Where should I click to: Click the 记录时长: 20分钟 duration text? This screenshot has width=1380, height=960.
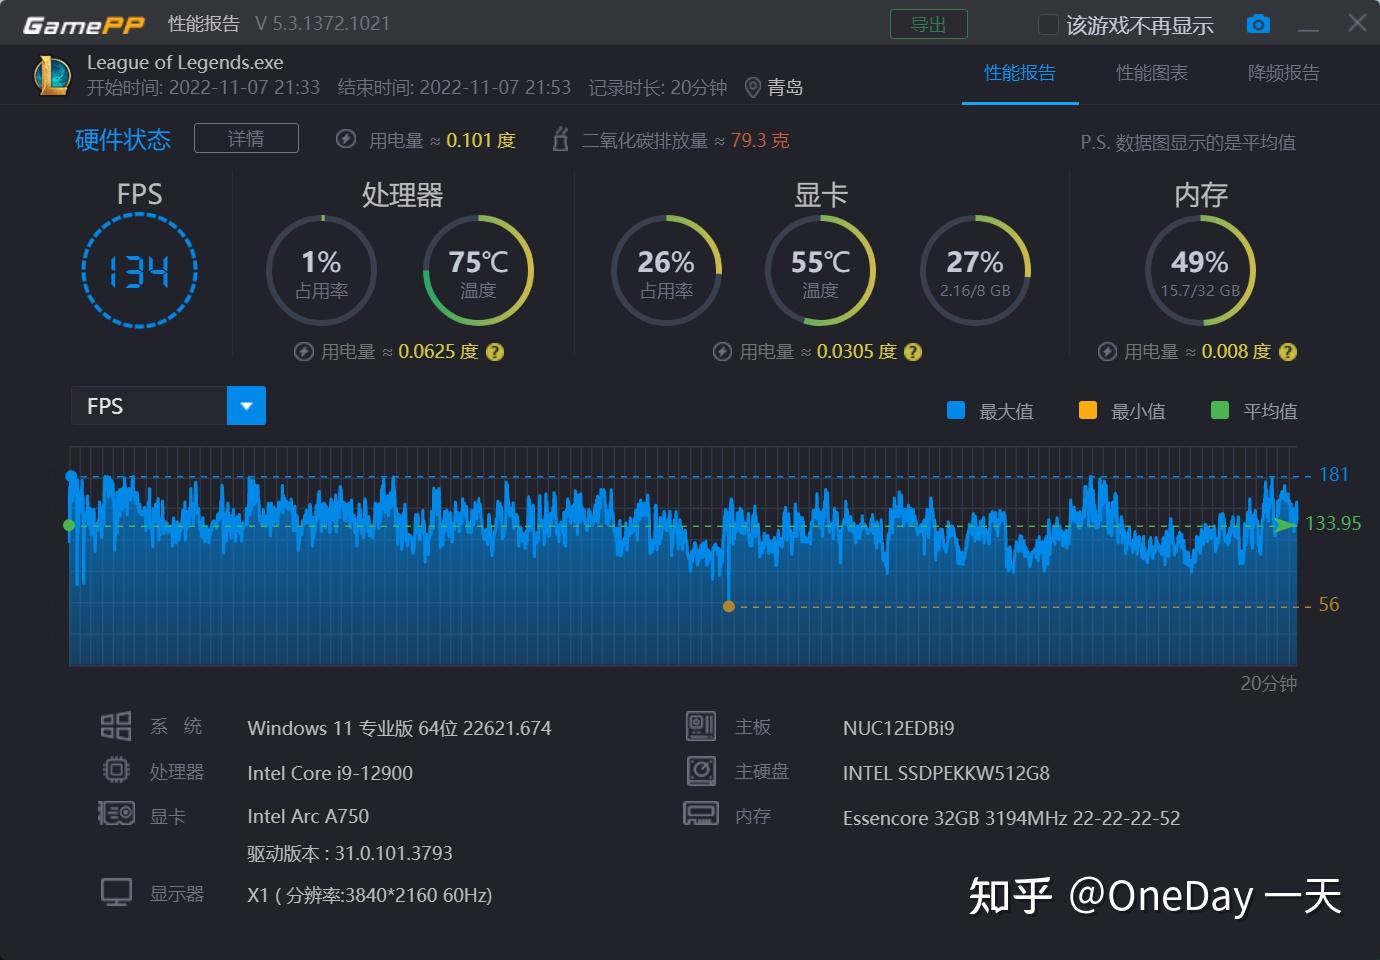point(658,88)
